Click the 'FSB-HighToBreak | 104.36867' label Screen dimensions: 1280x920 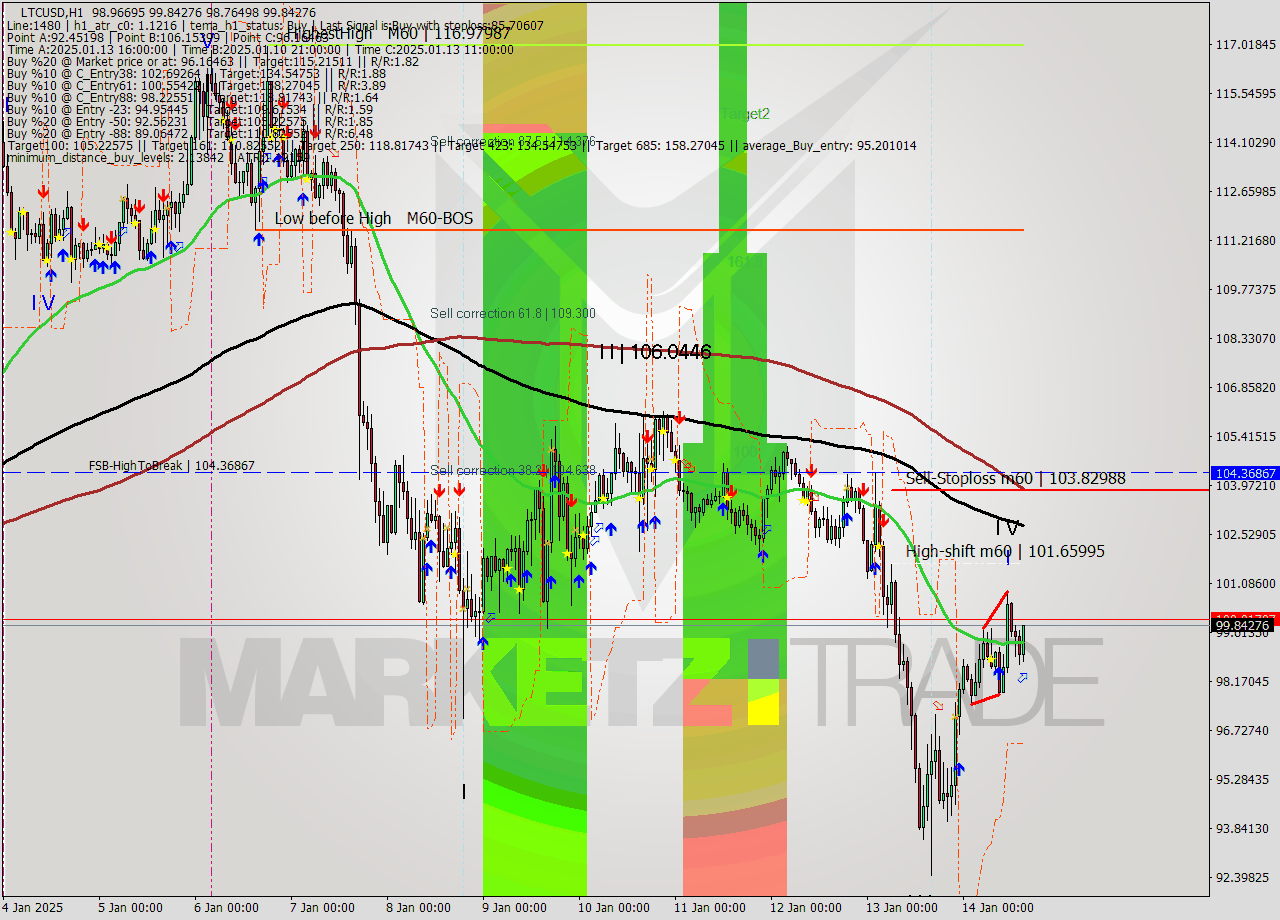pos(171,465)
